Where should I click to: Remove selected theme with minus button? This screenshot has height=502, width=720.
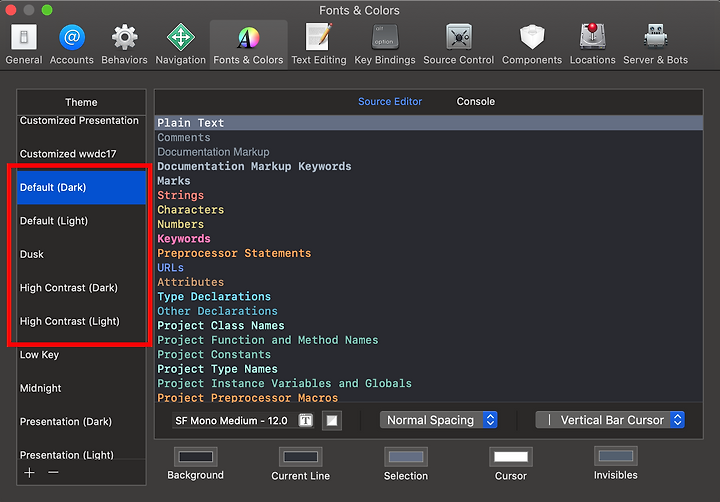tap(53, 472)
